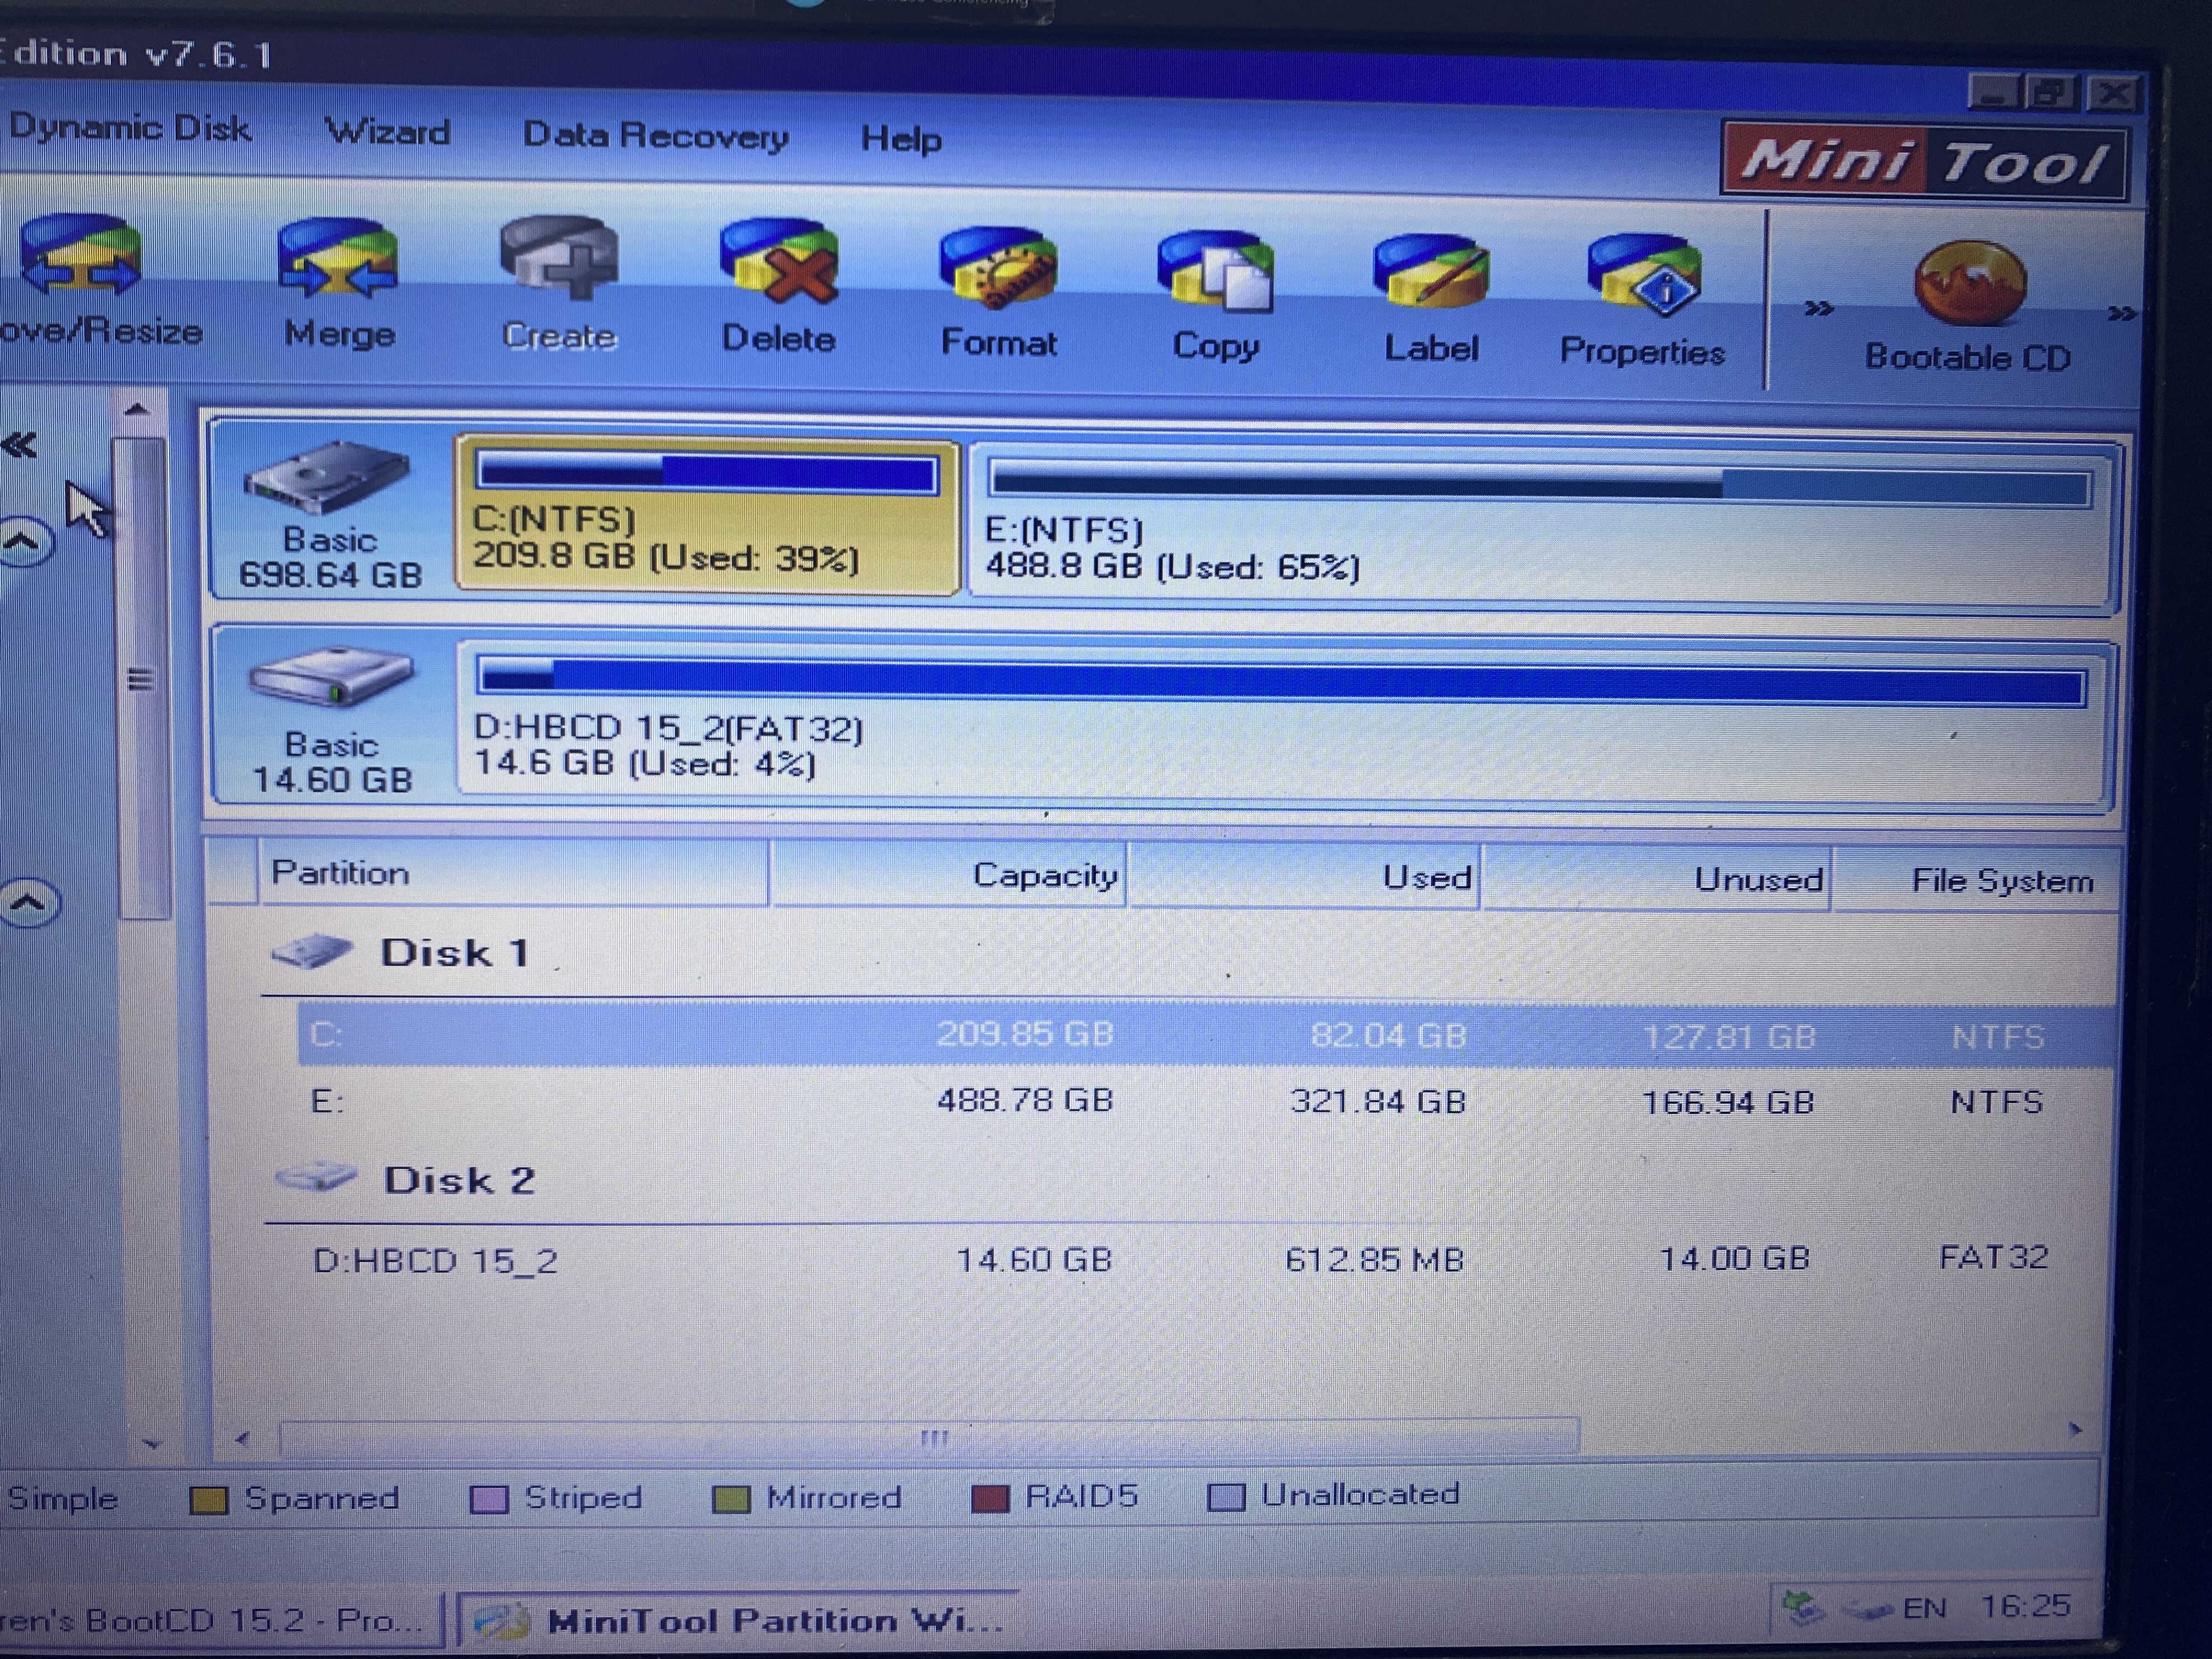
Task: Collapse the lower sidebar section
Action: [29, 903]
